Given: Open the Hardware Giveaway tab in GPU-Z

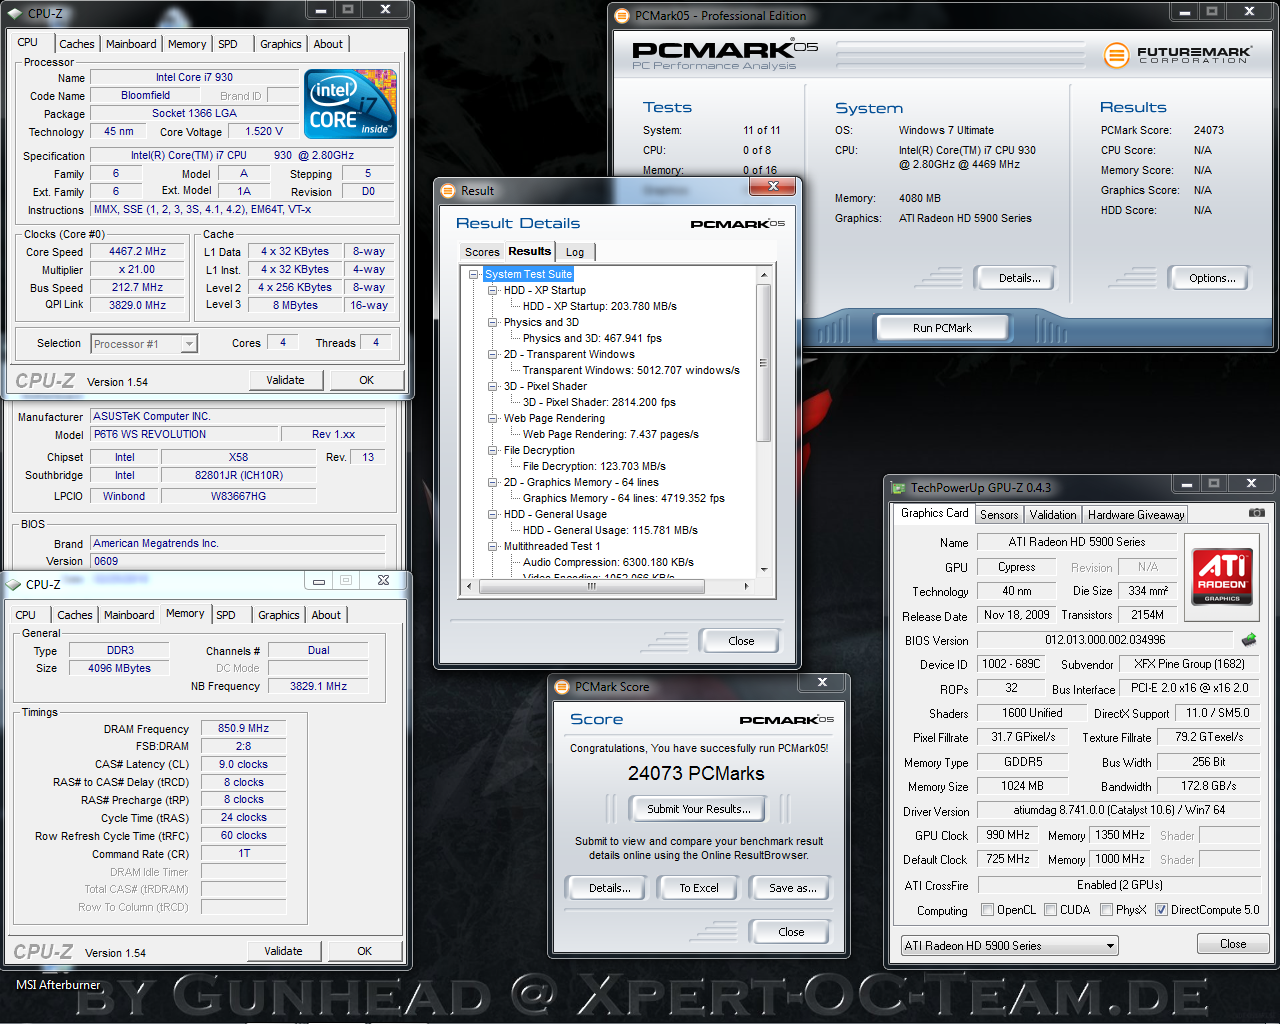Looking at the screenshot, I should 1136,515.
